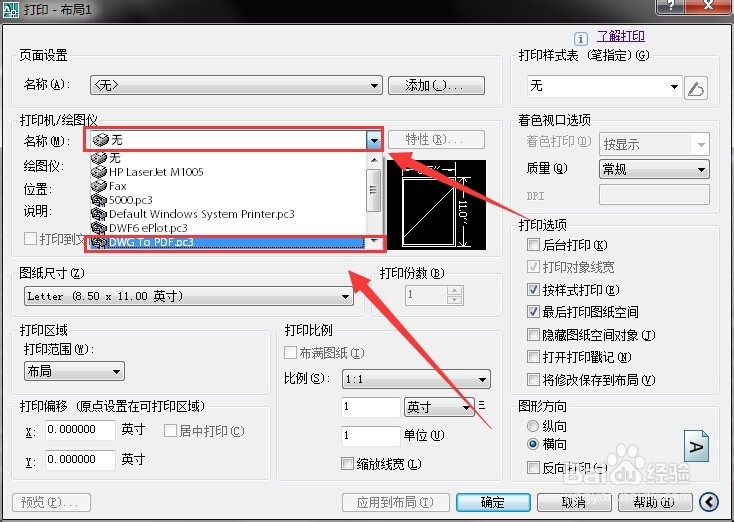This screenshot has height=522, width=734.
Task: Open the 了解打印 link
Action: tap(621, 36)
